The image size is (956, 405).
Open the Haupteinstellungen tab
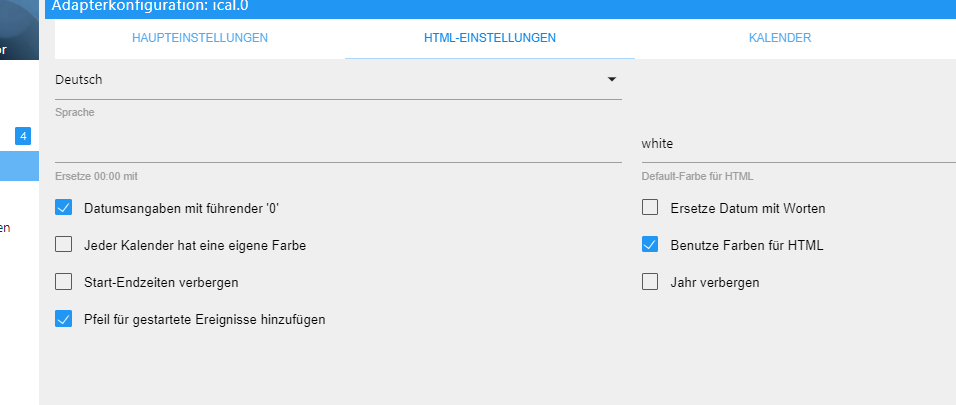point(200,38)
